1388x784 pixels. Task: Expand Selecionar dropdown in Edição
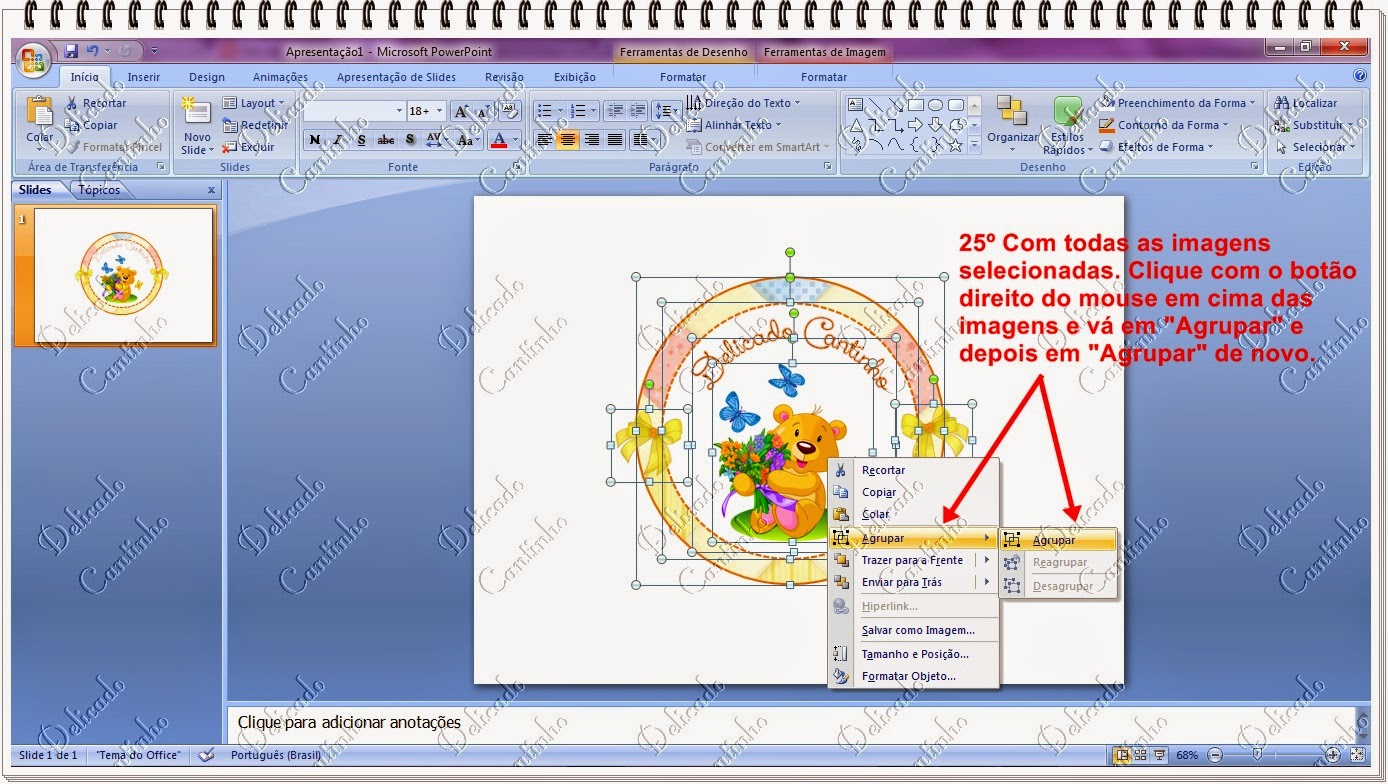(x=1316, y=147)
